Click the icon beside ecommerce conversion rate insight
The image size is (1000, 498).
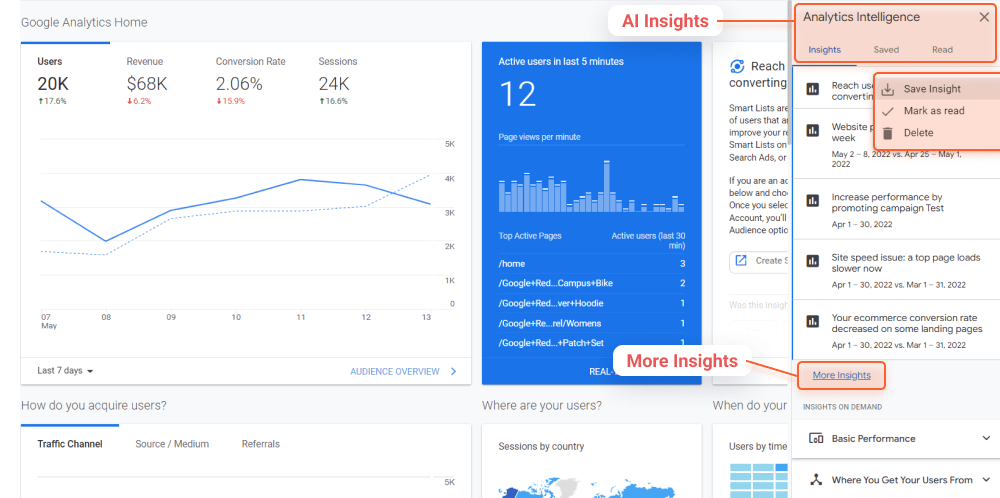click(812, 321)
